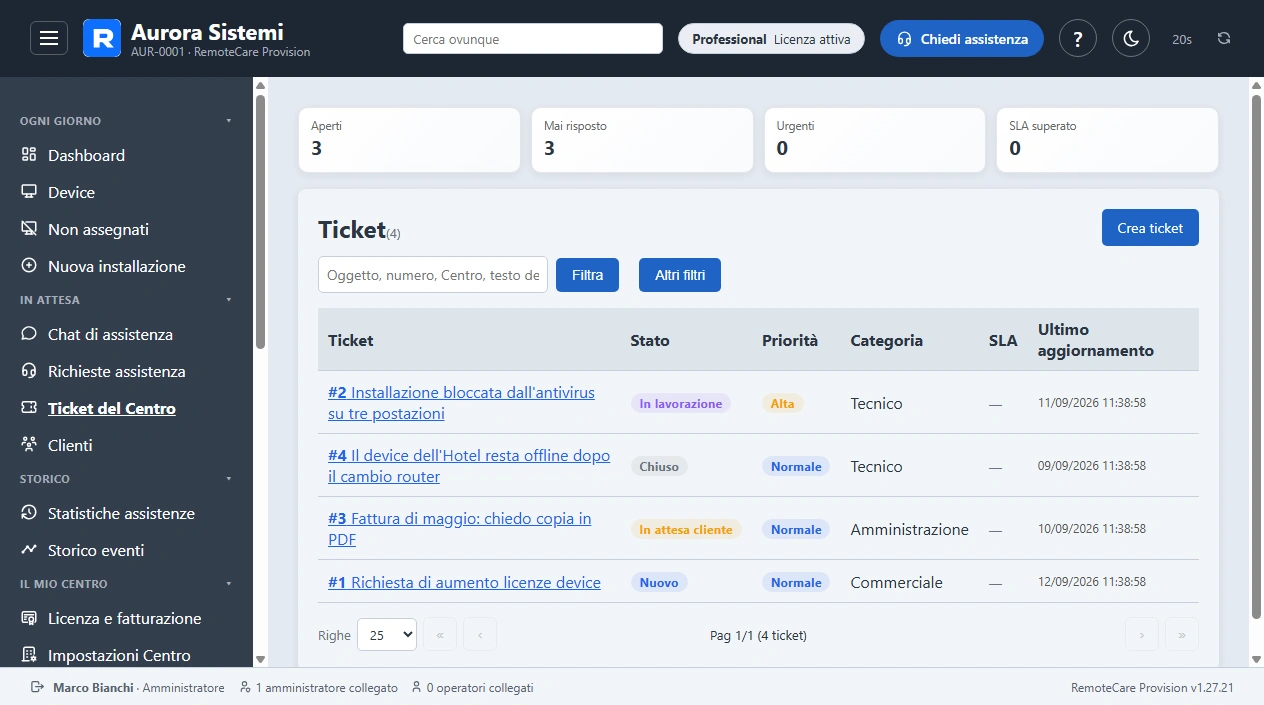
Task: Click the main page vertical scrollbar
Action: point(1257,355)
